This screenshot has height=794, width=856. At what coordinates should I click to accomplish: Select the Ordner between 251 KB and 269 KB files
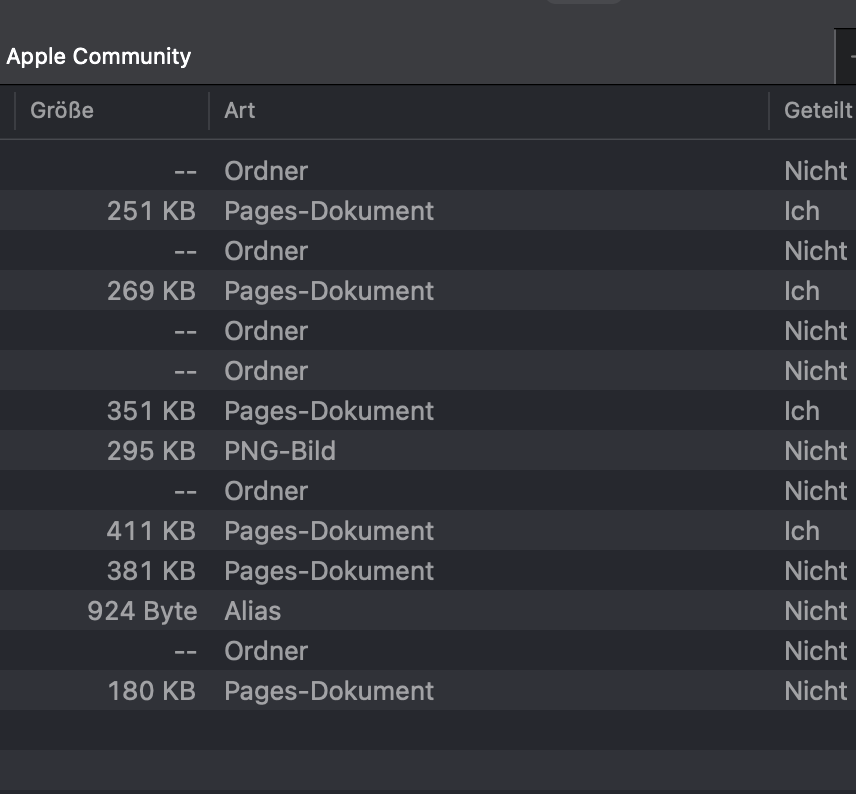(x=266, y=251)
